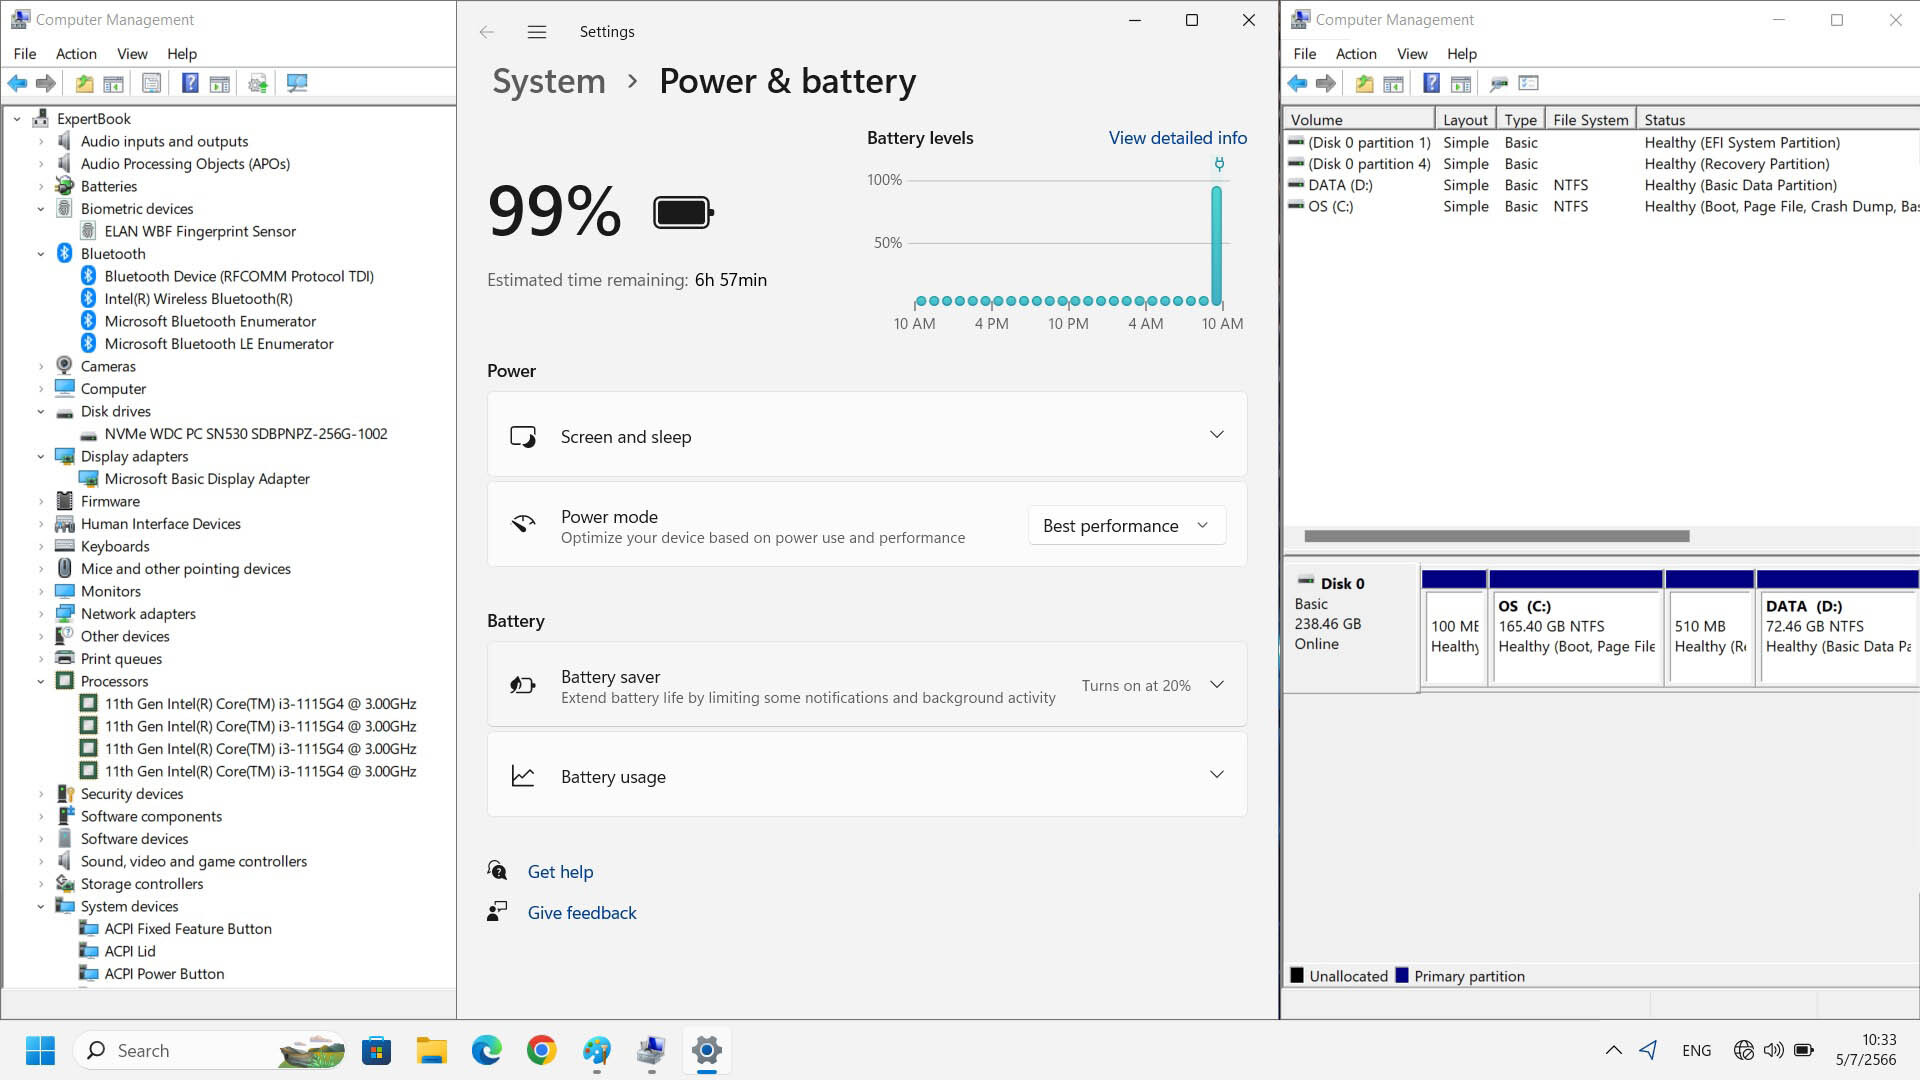Open File menu in Device Manager window

click(x=25, y=54)
